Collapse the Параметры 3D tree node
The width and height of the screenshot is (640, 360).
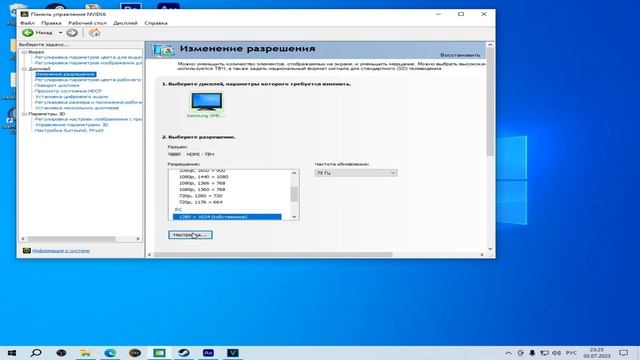(24, 113)
